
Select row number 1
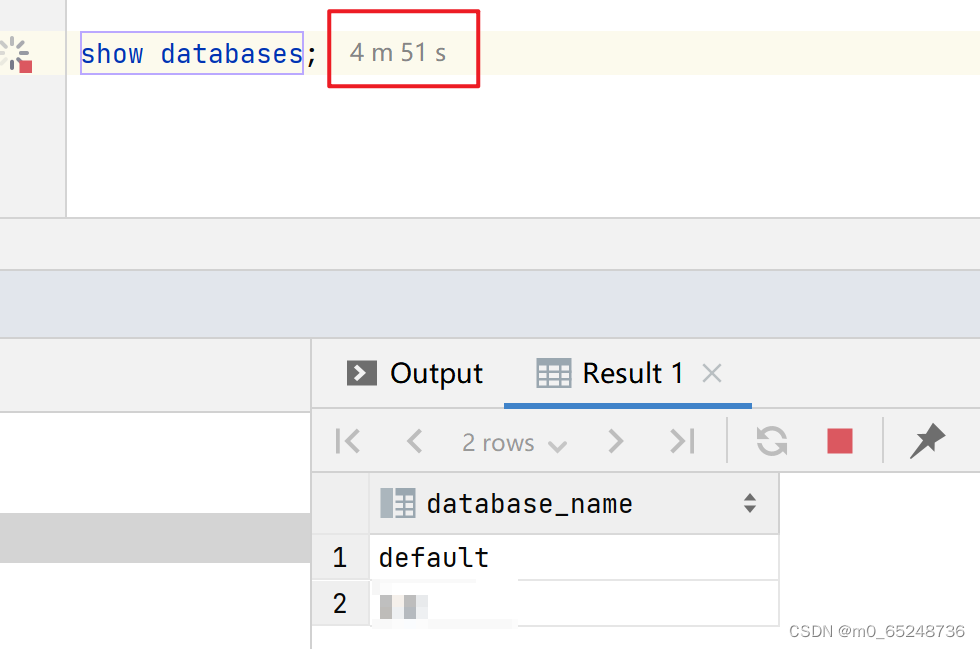(x=340, y=557)
